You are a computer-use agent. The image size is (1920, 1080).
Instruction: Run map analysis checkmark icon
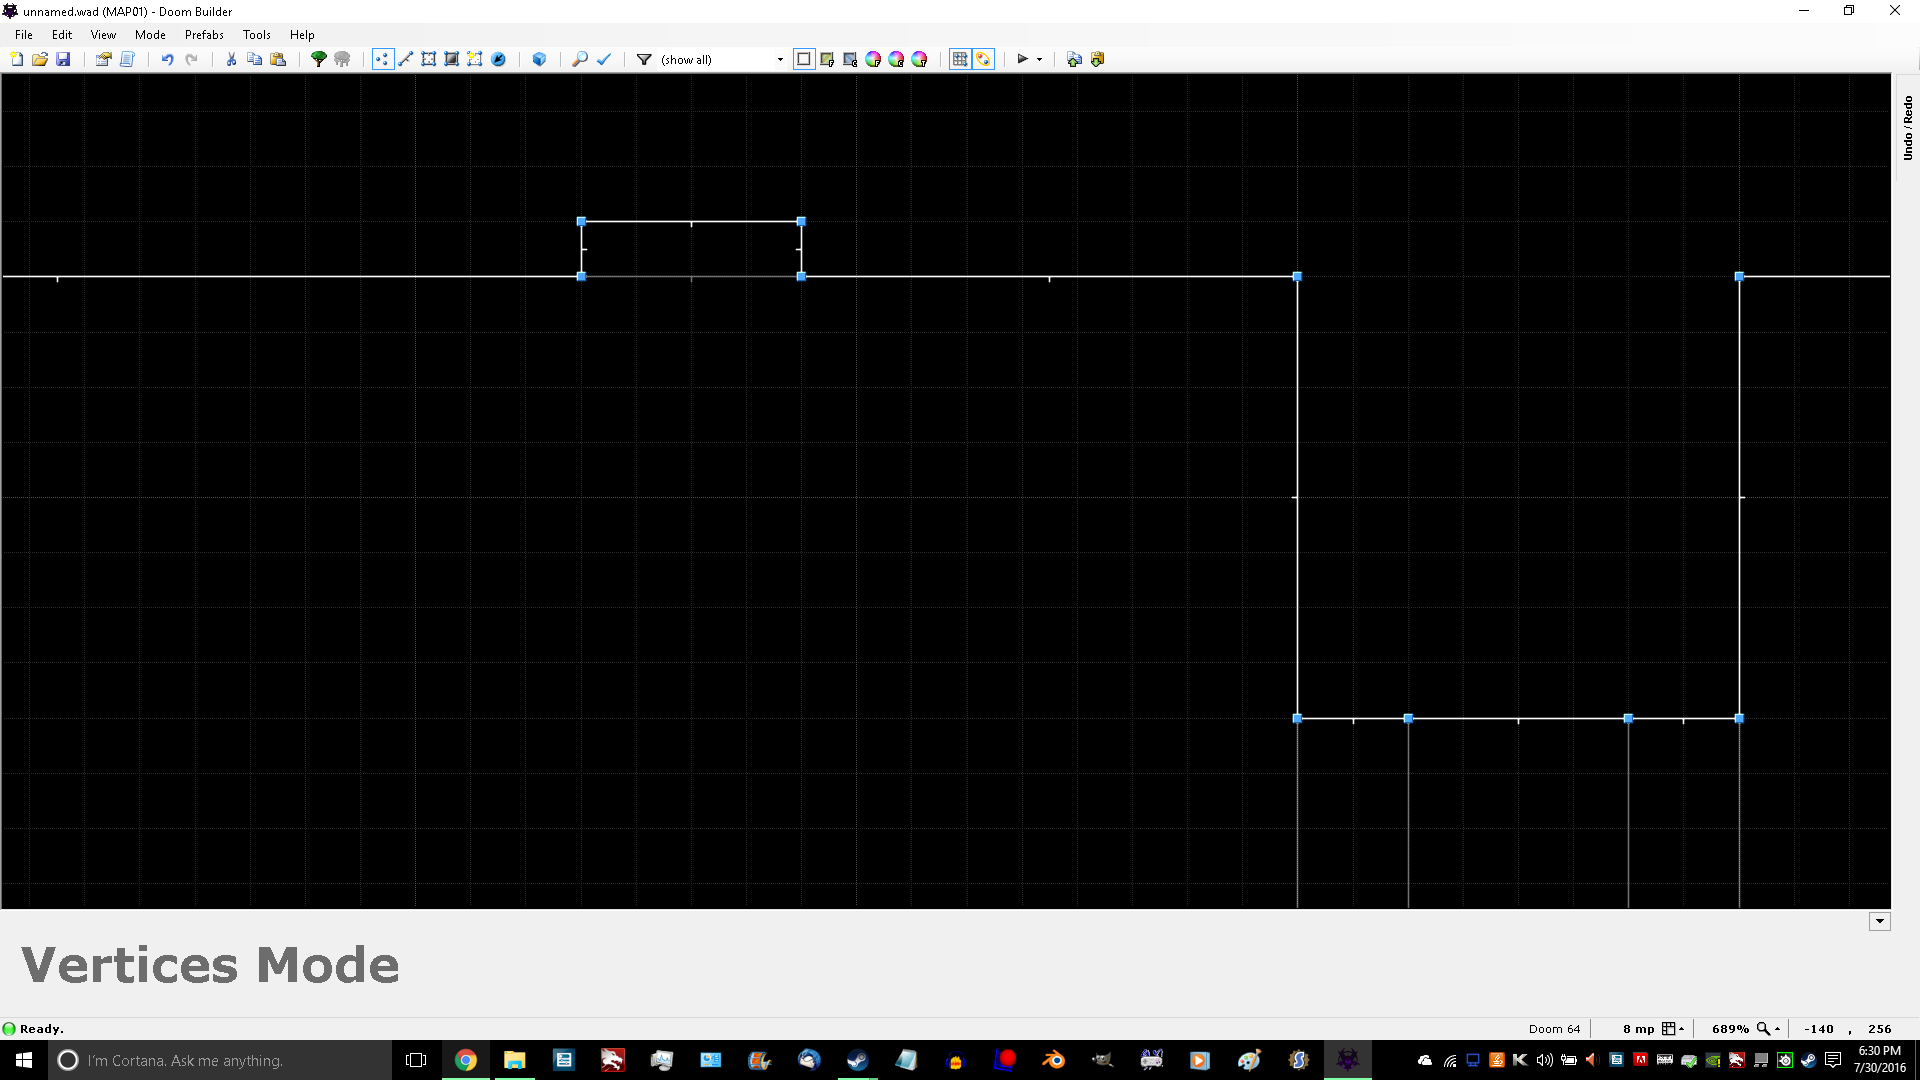(x=603, y=59)
